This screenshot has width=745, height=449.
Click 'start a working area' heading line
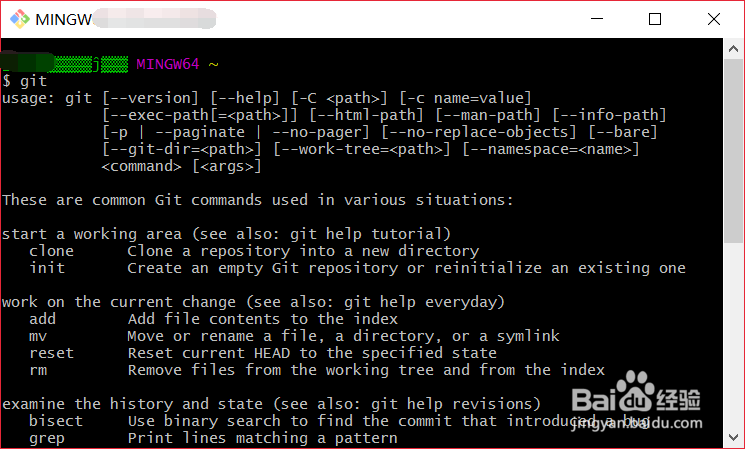[226, 235]
